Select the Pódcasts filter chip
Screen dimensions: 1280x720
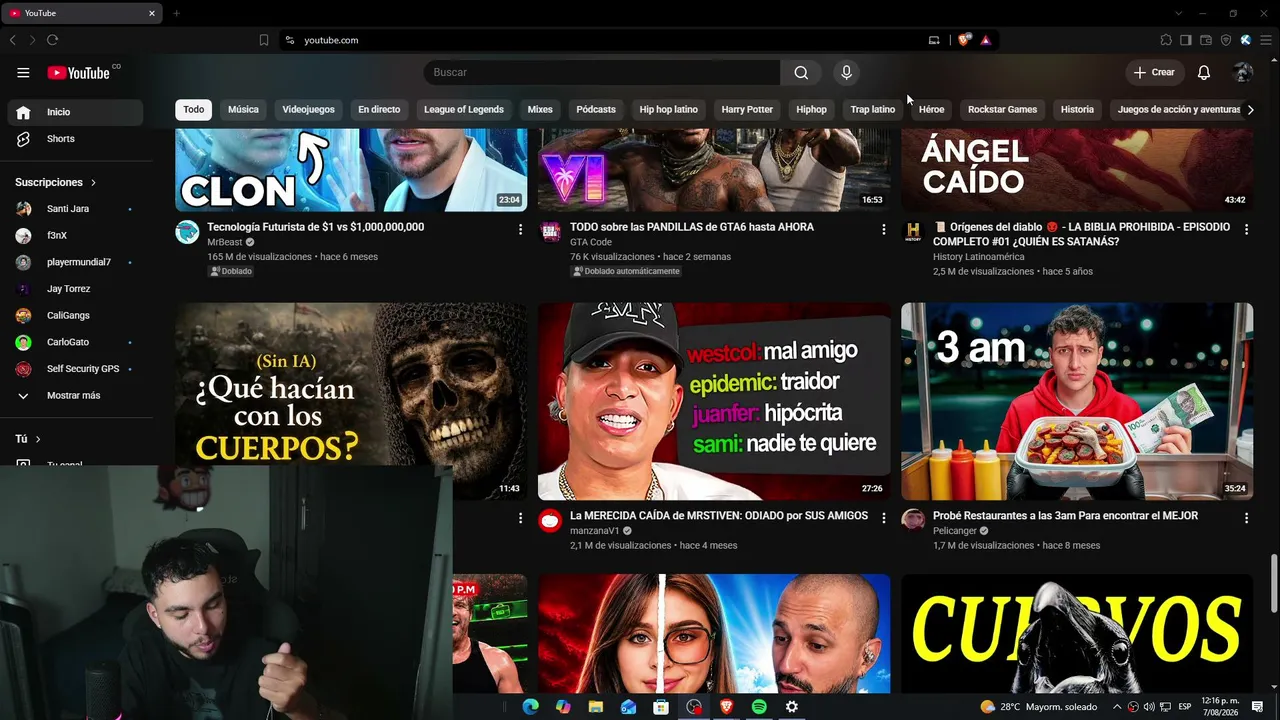(596, 110)
